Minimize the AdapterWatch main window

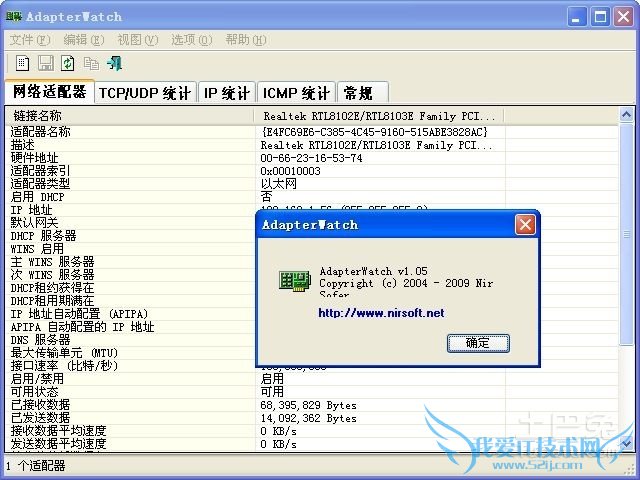pyautogui.click(x=576, y=17)
